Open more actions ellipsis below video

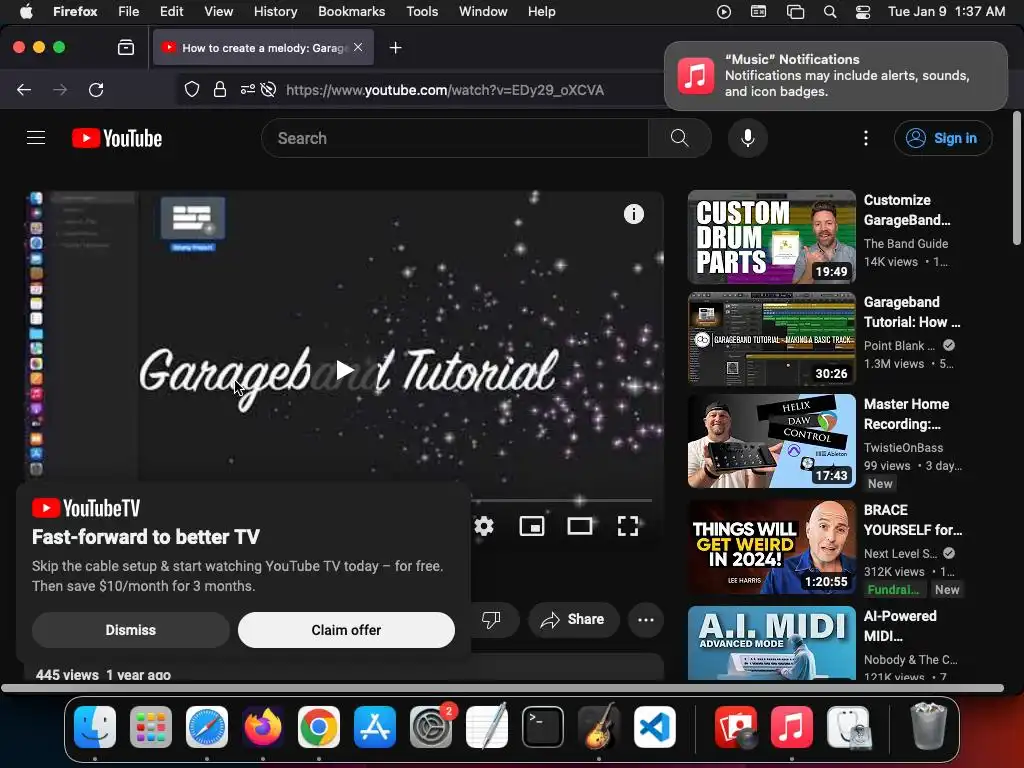pos(646,620)
